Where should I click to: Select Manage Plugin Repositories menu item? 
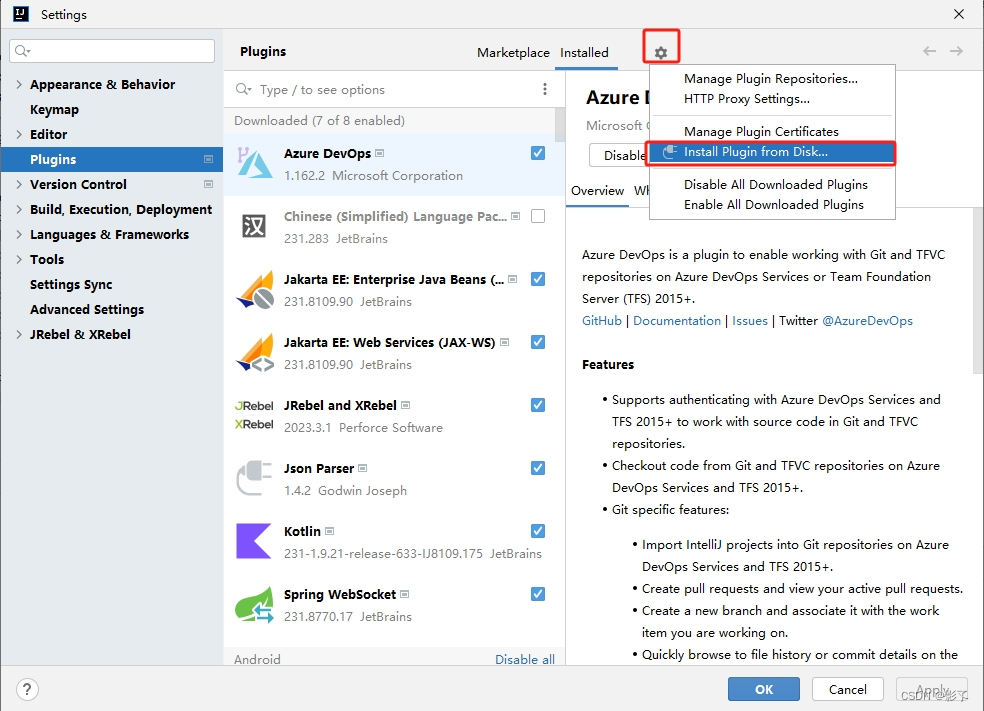pyautogui.click(x=772, y=78)
